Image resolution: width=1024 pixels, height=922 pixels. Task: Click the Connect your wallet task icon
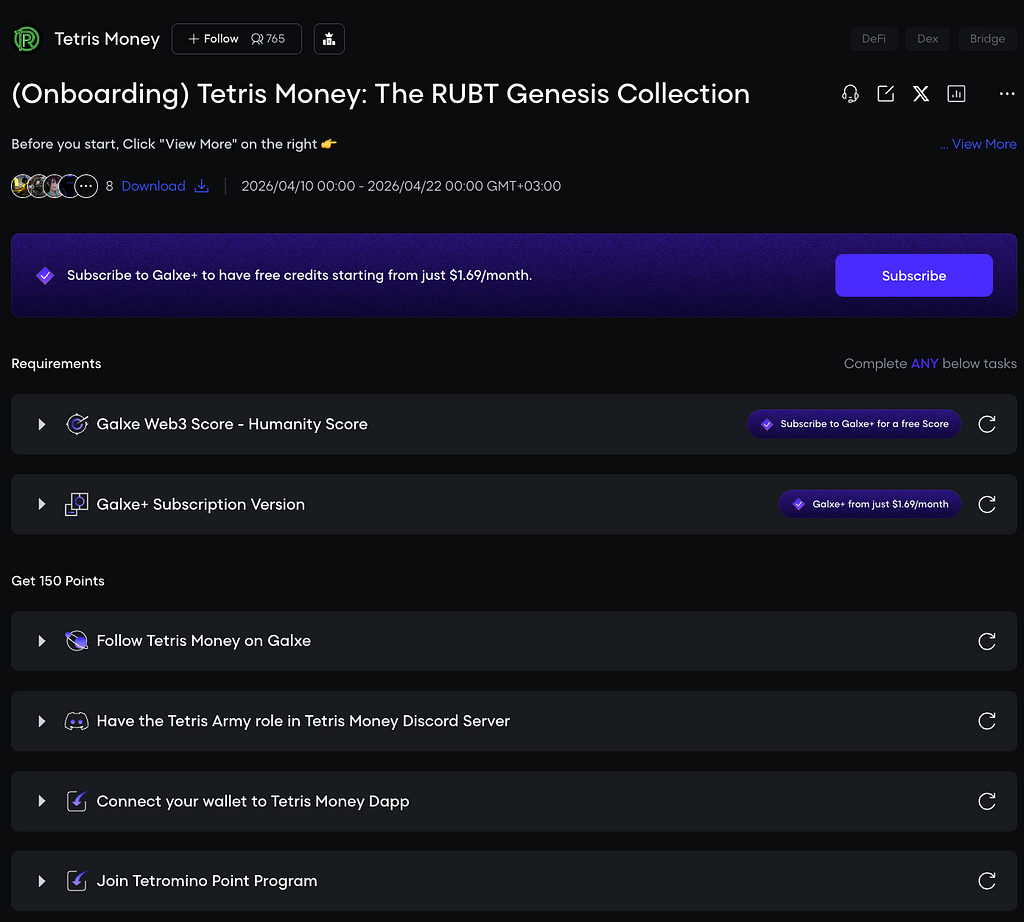pyautogui.click(x=76, y=802)
